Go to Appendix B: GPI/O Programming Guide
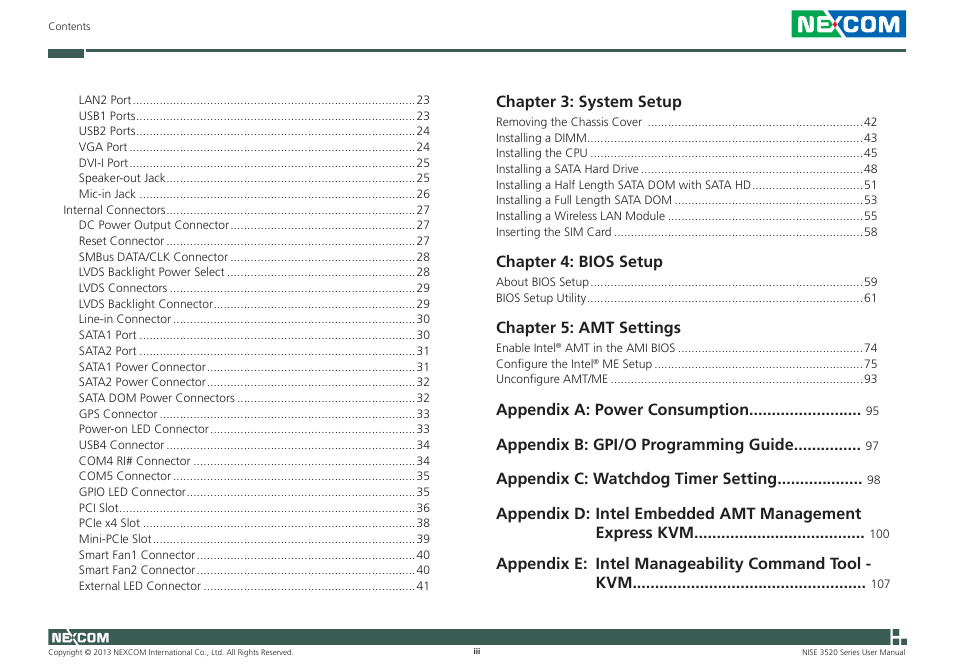954x672 pixels. [x=688, y=445]
